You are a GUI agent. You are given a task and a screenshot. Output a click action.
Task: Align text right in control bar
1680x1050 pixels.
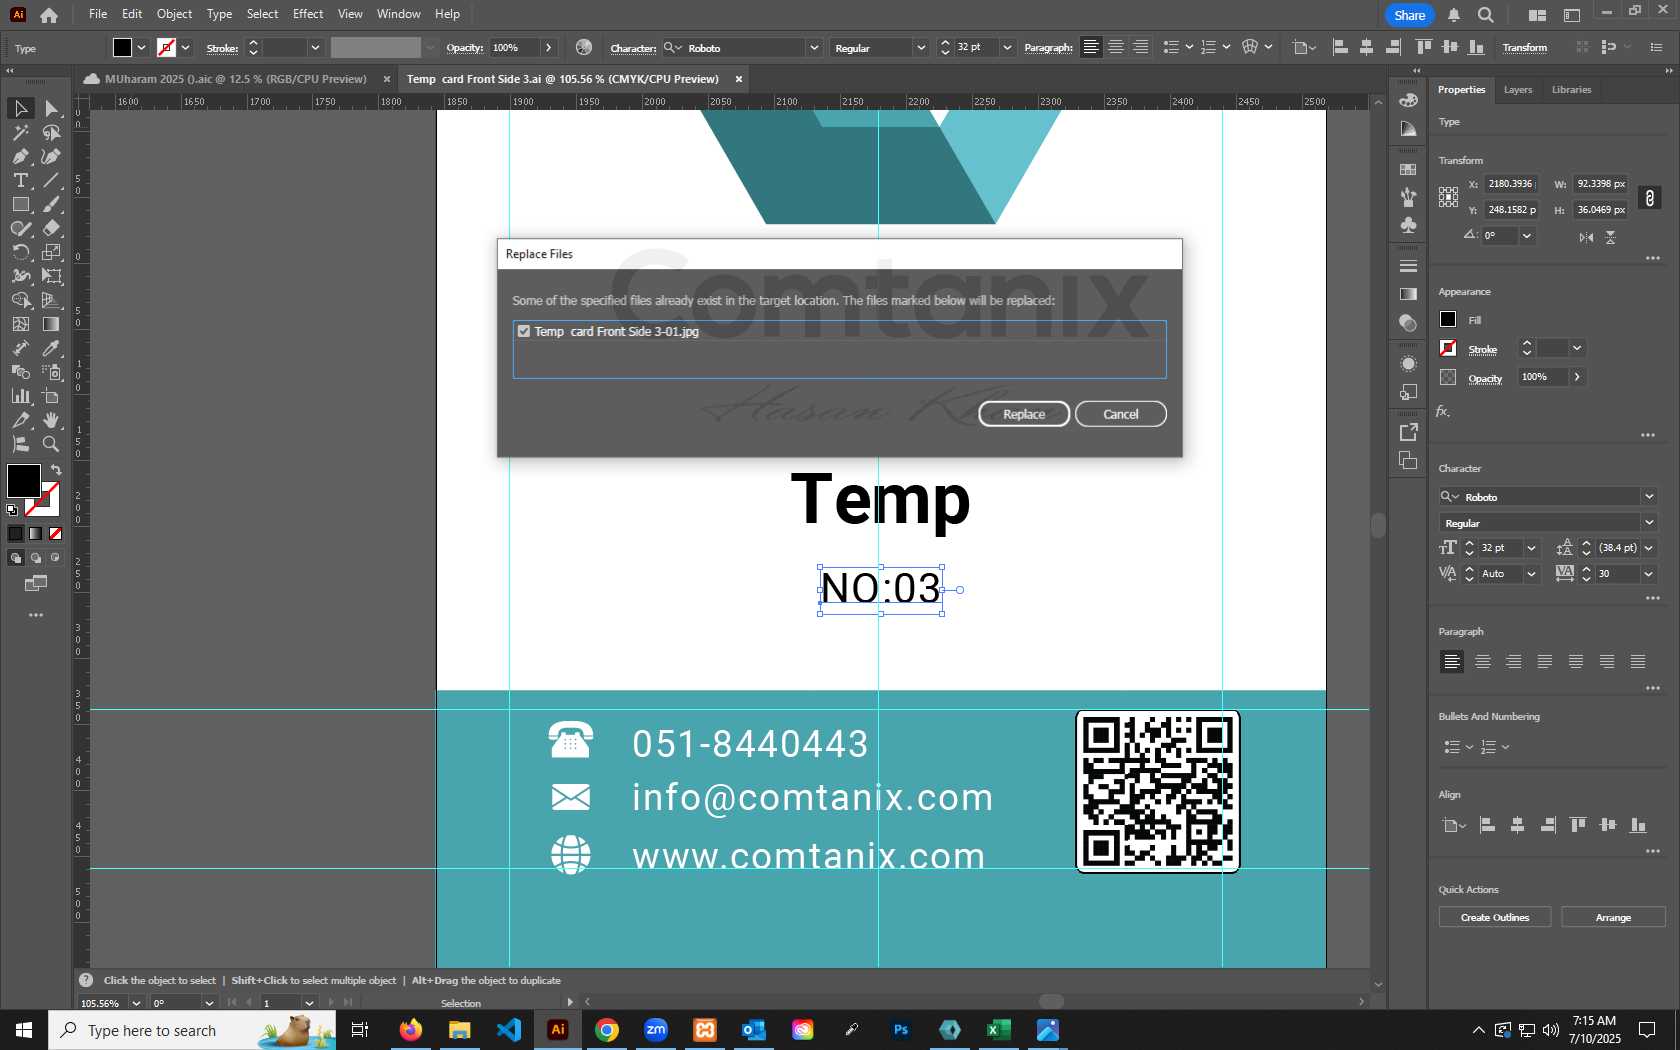click(1140, 47)
